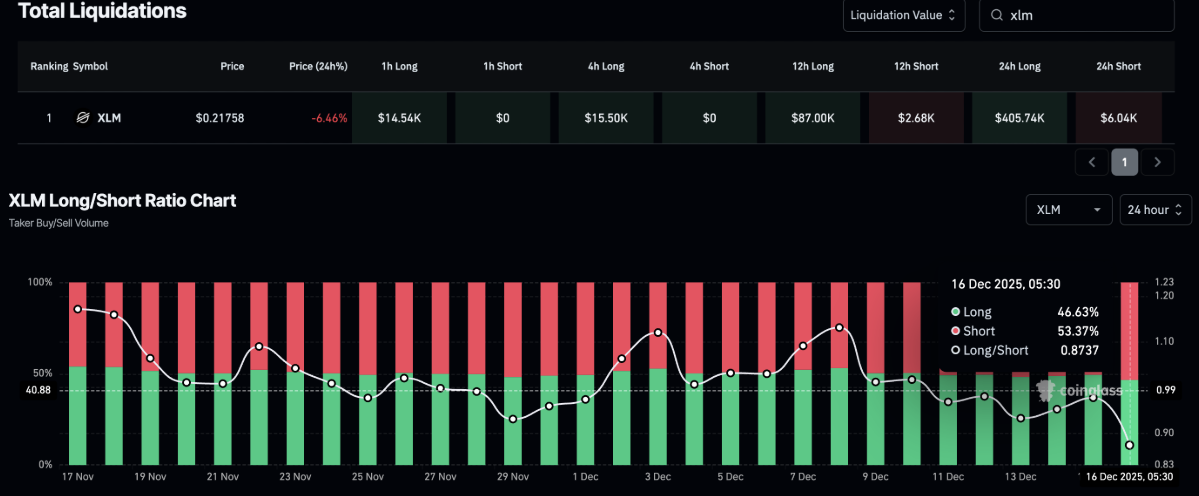The image size is (1199, 496).
Task: Click the XLM Stellar coin icon
Action: click(x=83, y=118)
